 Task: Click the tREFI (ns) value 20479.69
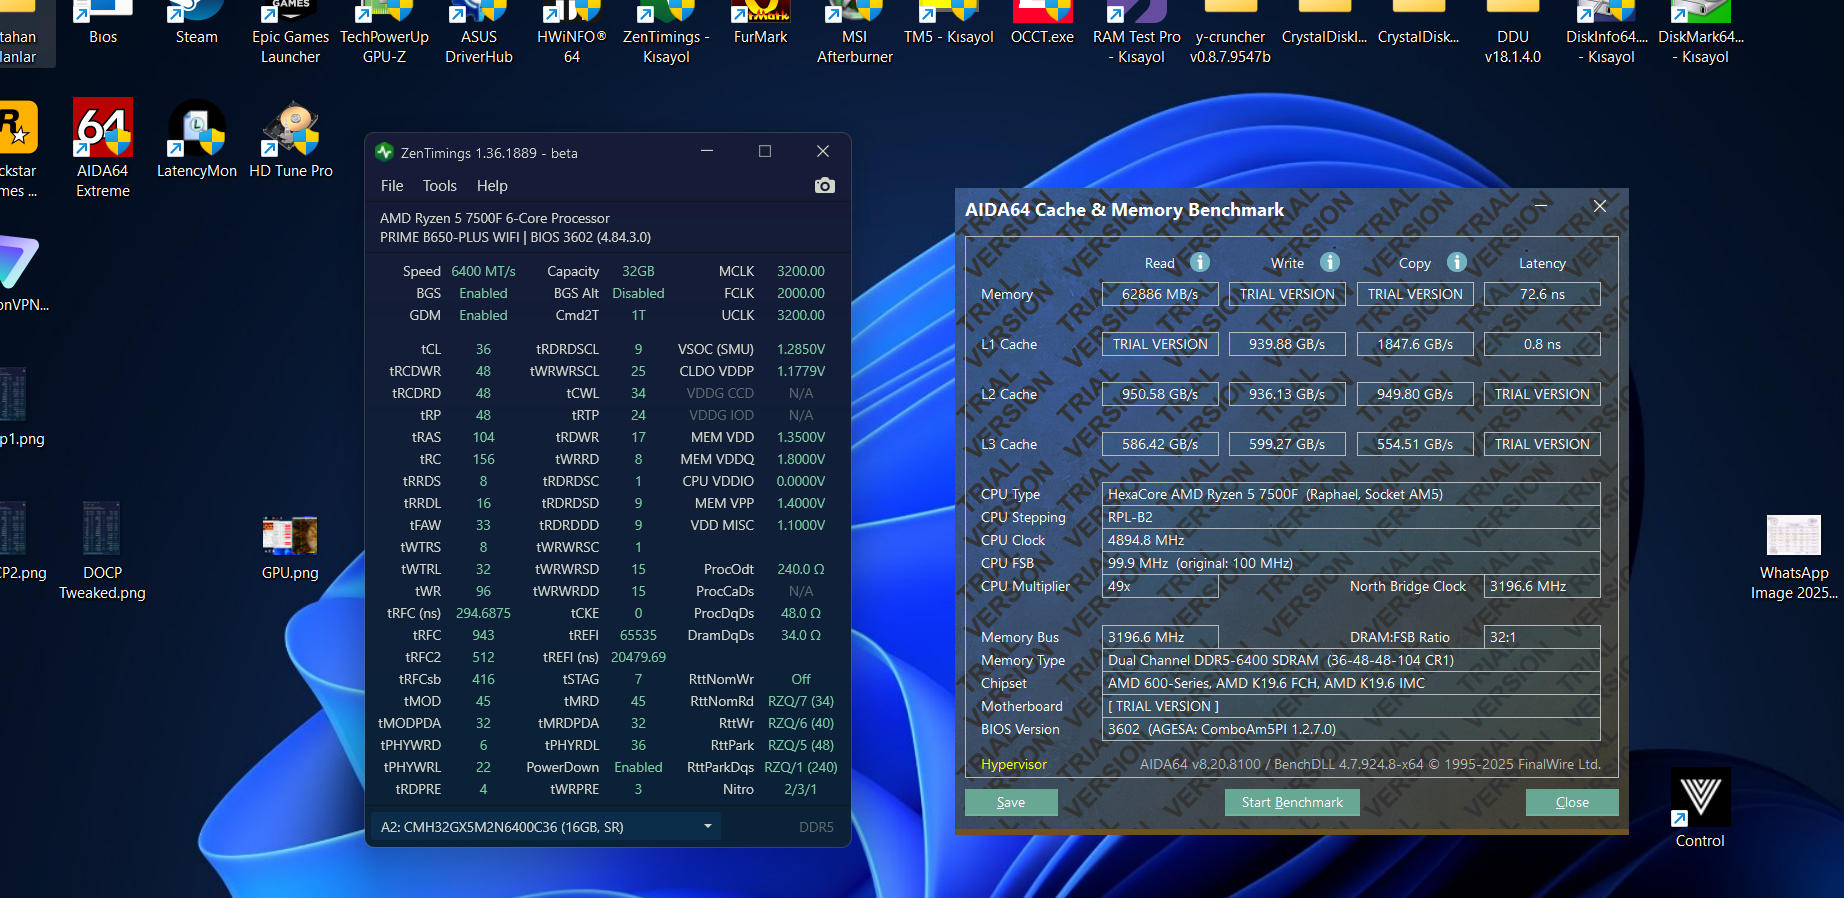point(638,657)
